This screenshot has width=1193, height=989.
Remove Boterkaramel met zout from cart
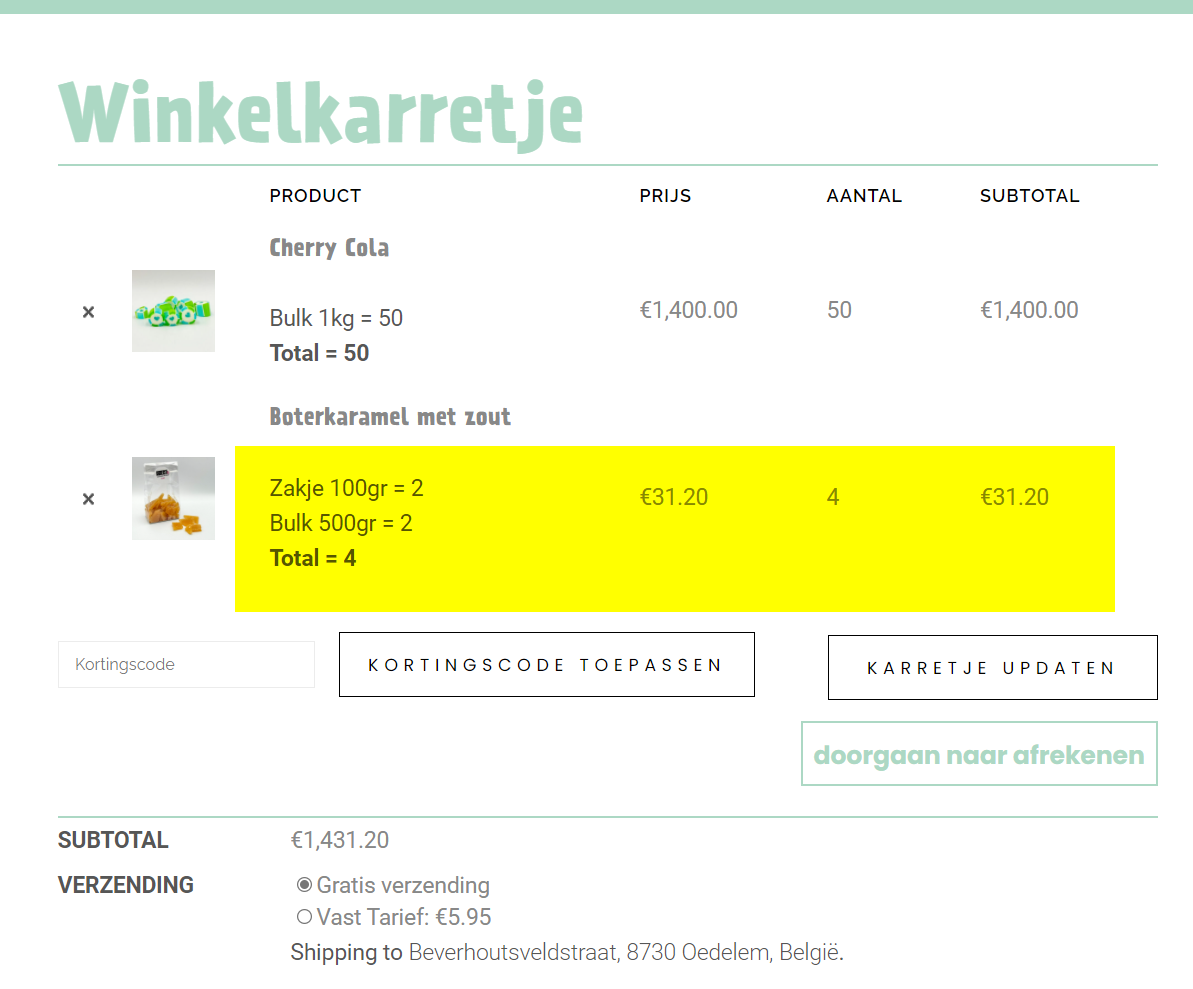click(x=88, y=499)
